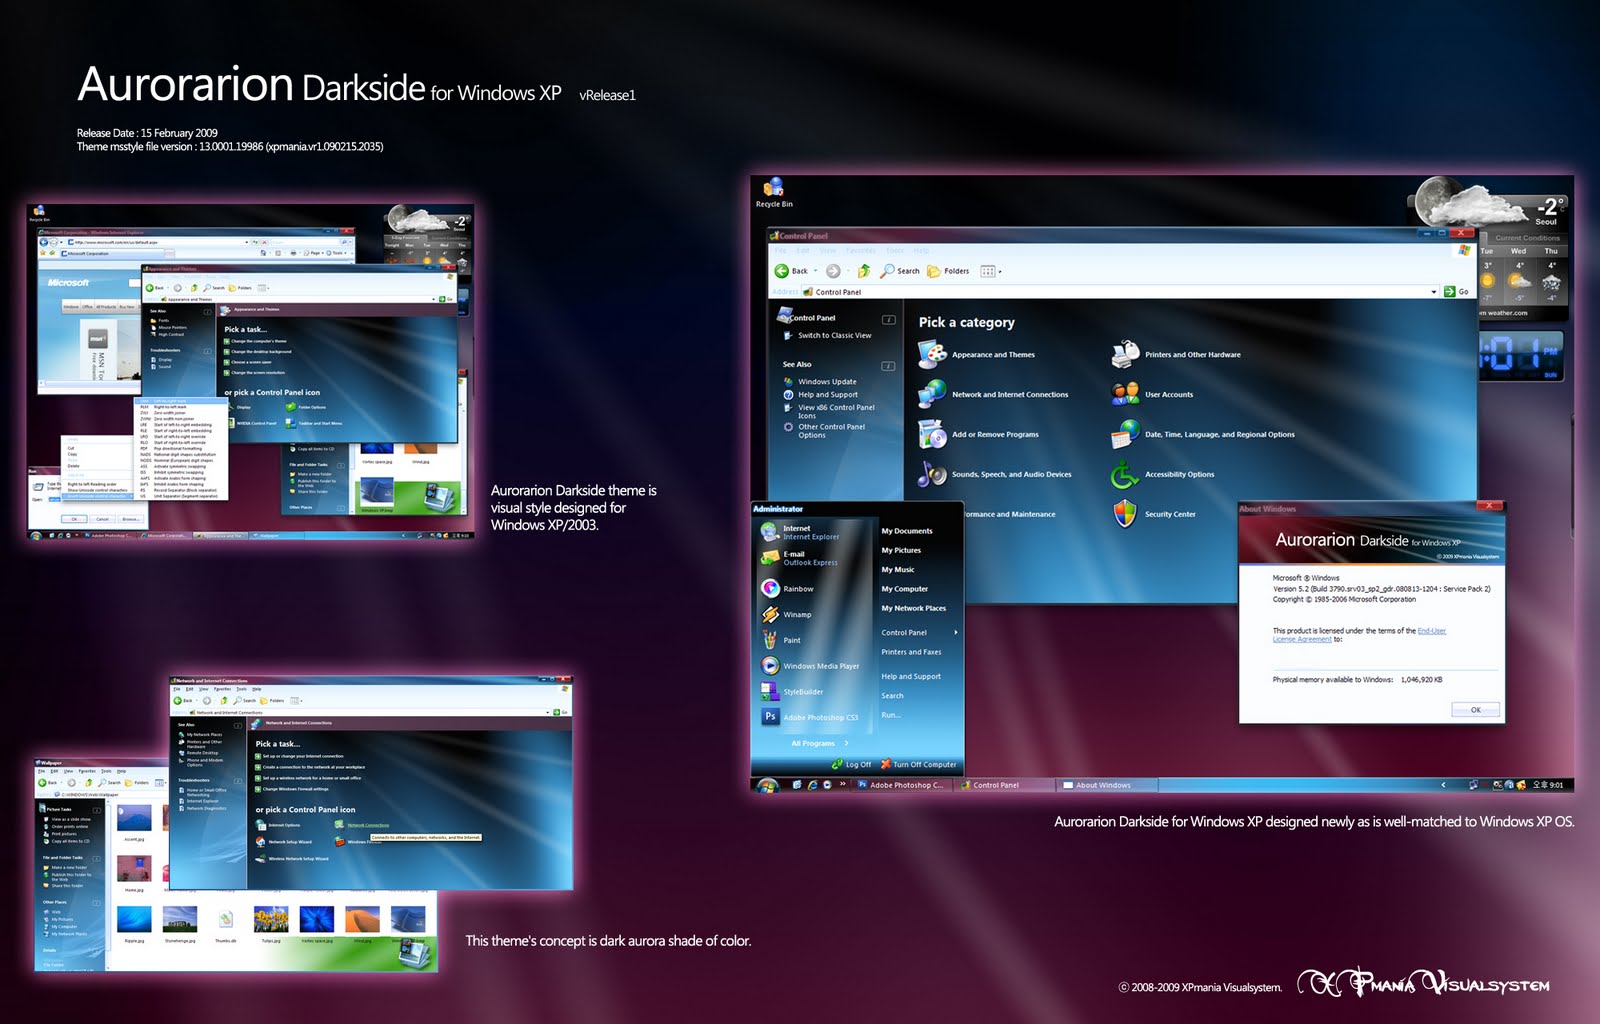Open Appearance and Themes category icon

coord(933,354)
